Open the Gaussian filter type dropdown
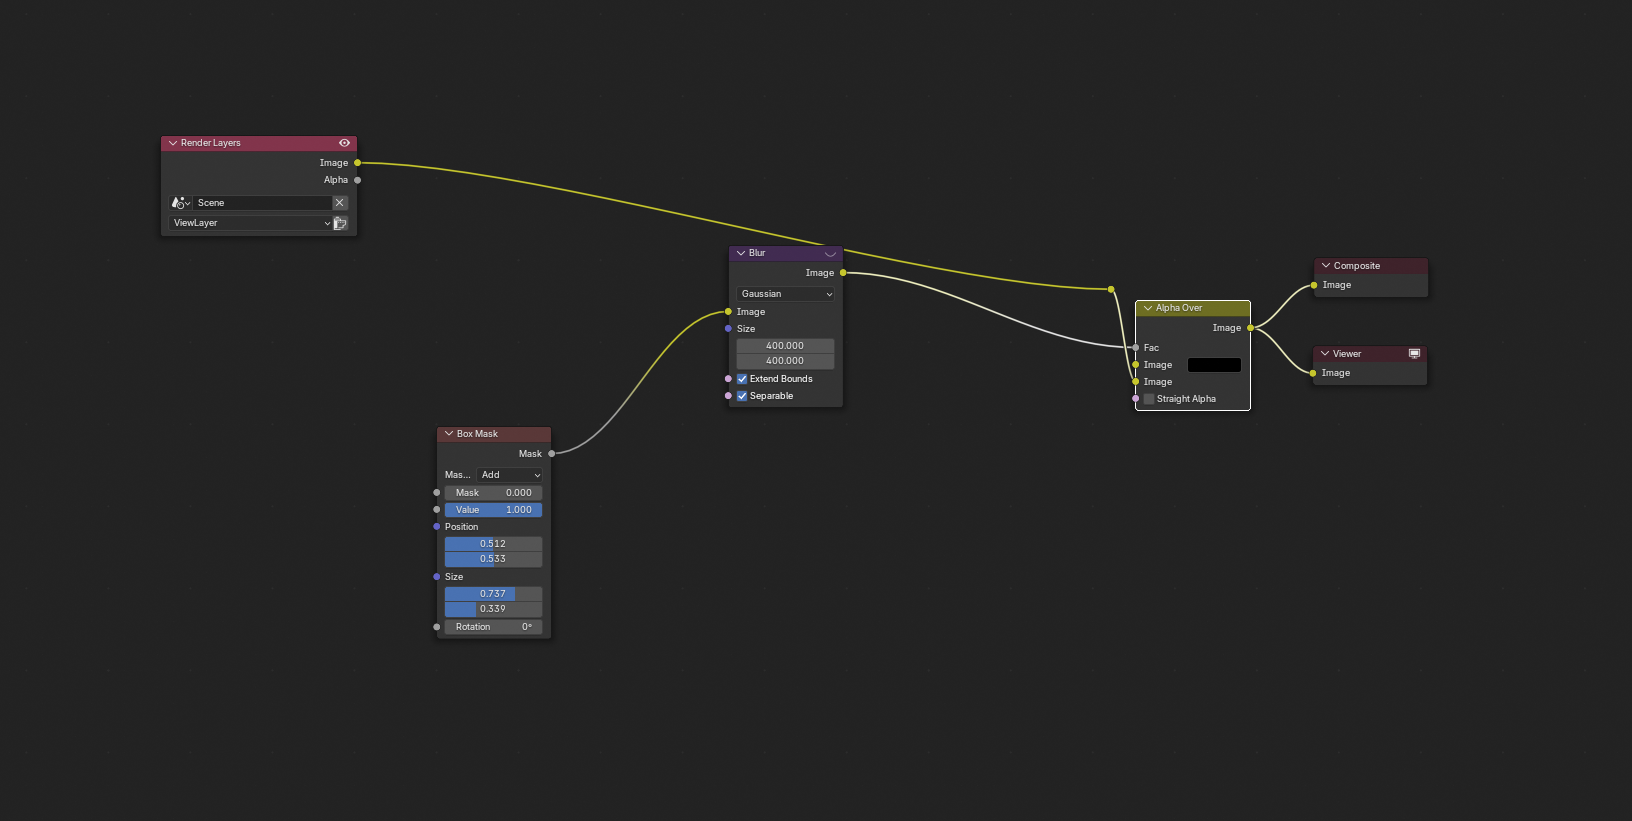Image resolution: width=1632 pixels, height=821 pixels. pyautogui.click(x=786, y=294)
